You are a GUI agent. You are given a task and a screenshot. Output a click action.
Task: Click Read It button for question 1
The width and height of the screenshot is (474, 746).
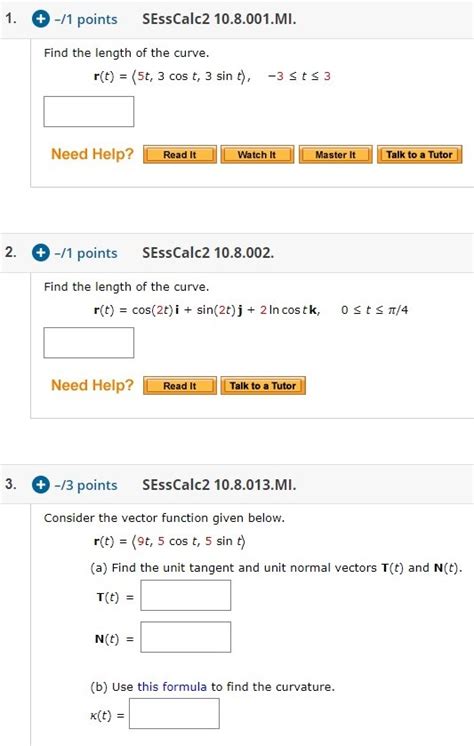(x=179, y=155)
